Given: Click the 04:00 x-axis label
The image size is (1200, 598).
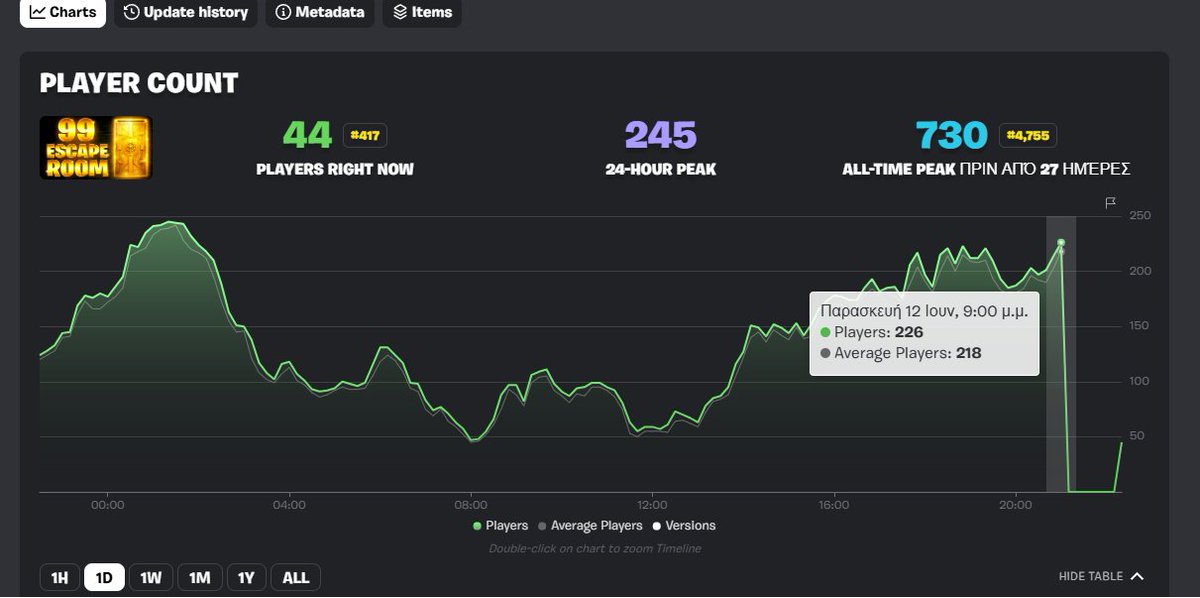Looking at the screenshot, I should (x=289, y=505).
